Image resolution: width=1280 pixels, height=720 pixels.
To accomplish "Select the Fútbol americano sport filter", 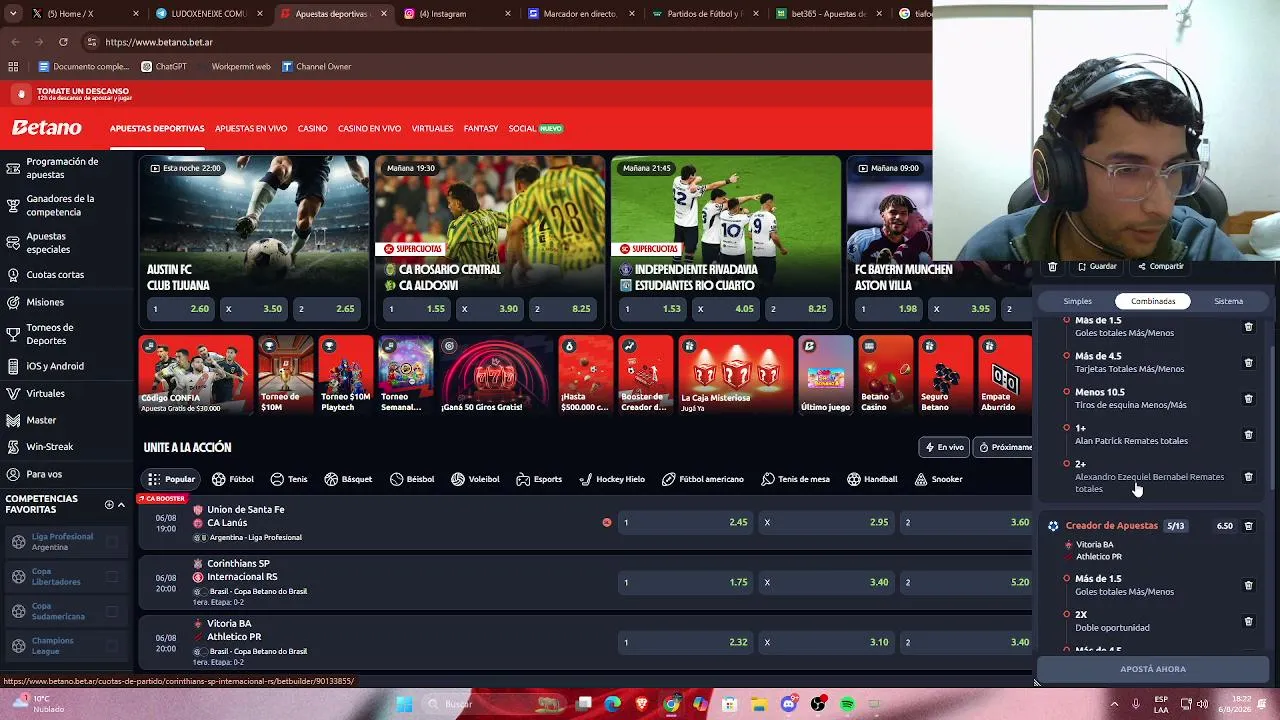I will pyautogui.click(x=703, y=479).
